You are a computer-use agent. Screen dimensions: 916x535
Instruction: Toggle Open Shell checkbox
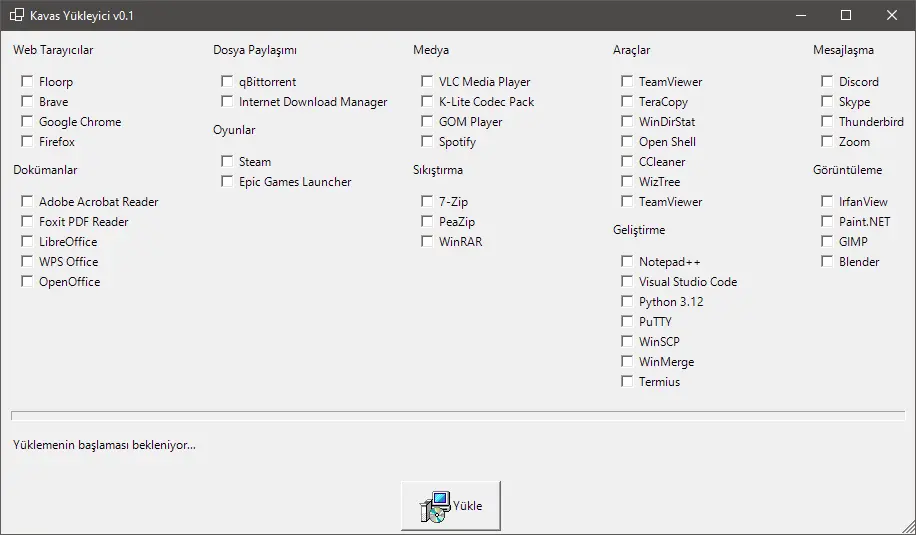[x=627, y=141]
